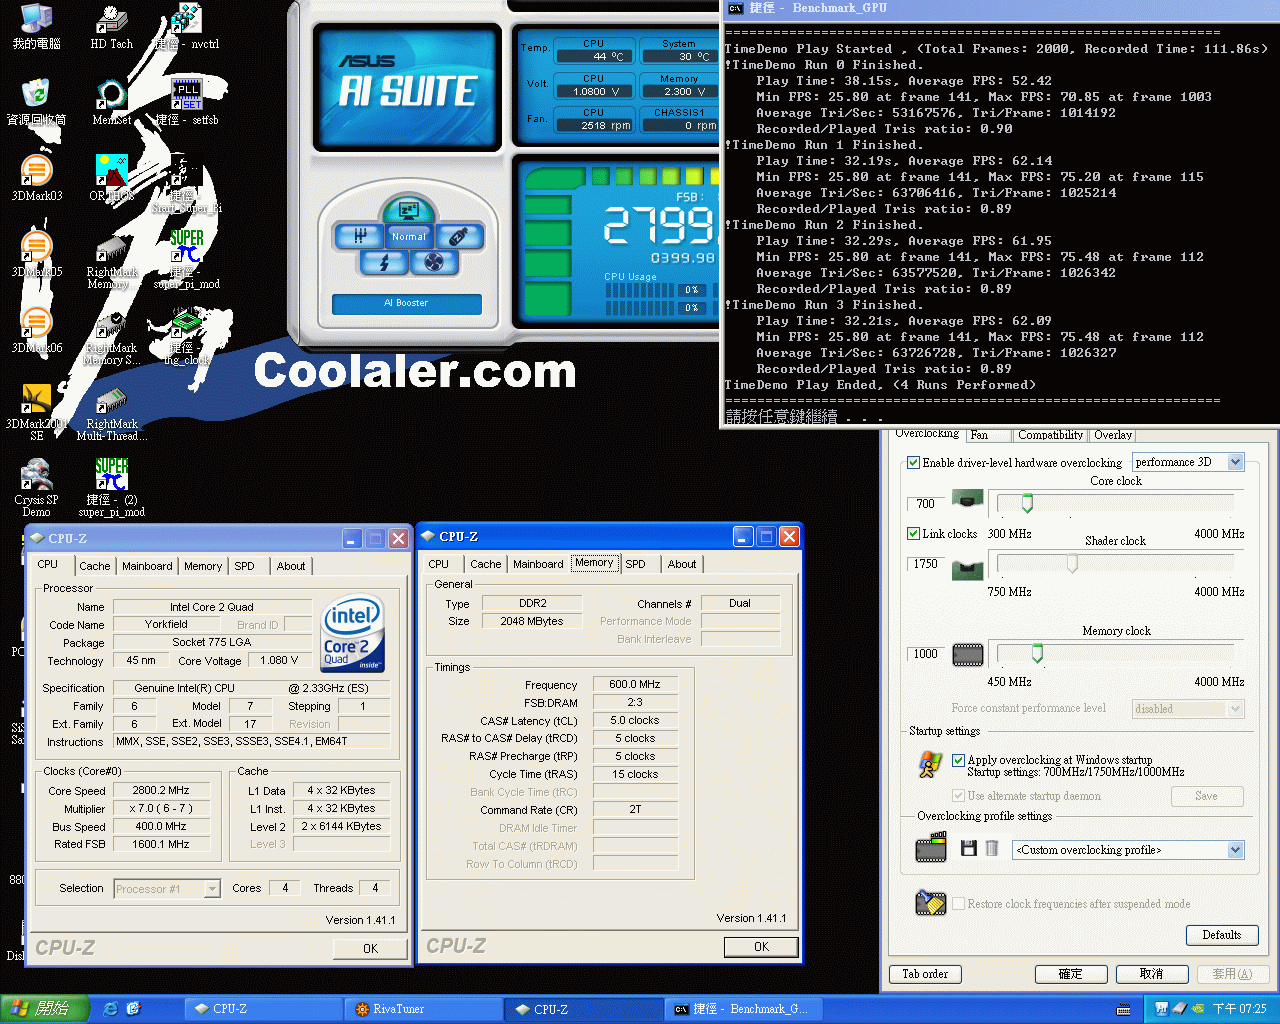Click the memory clock value field showing 1000
Screen dimensions: 1280x1024
pyautogui.click(x=925, y=654)
